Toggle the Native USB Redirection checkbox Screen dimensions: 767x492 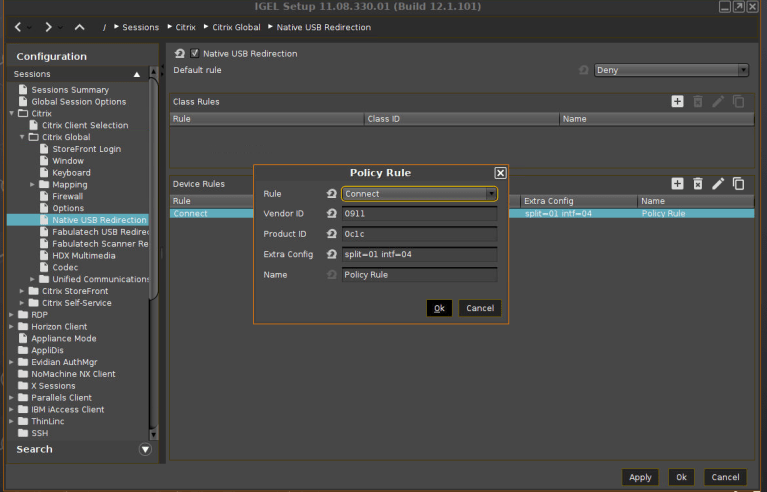tap(195, 54)
